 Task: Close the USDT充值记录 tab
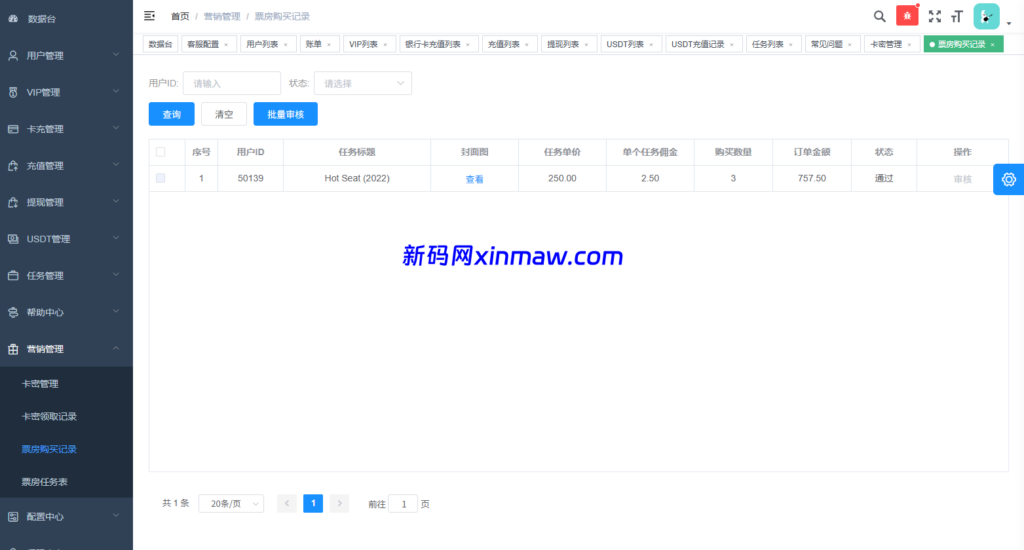[x=731, y=44]
